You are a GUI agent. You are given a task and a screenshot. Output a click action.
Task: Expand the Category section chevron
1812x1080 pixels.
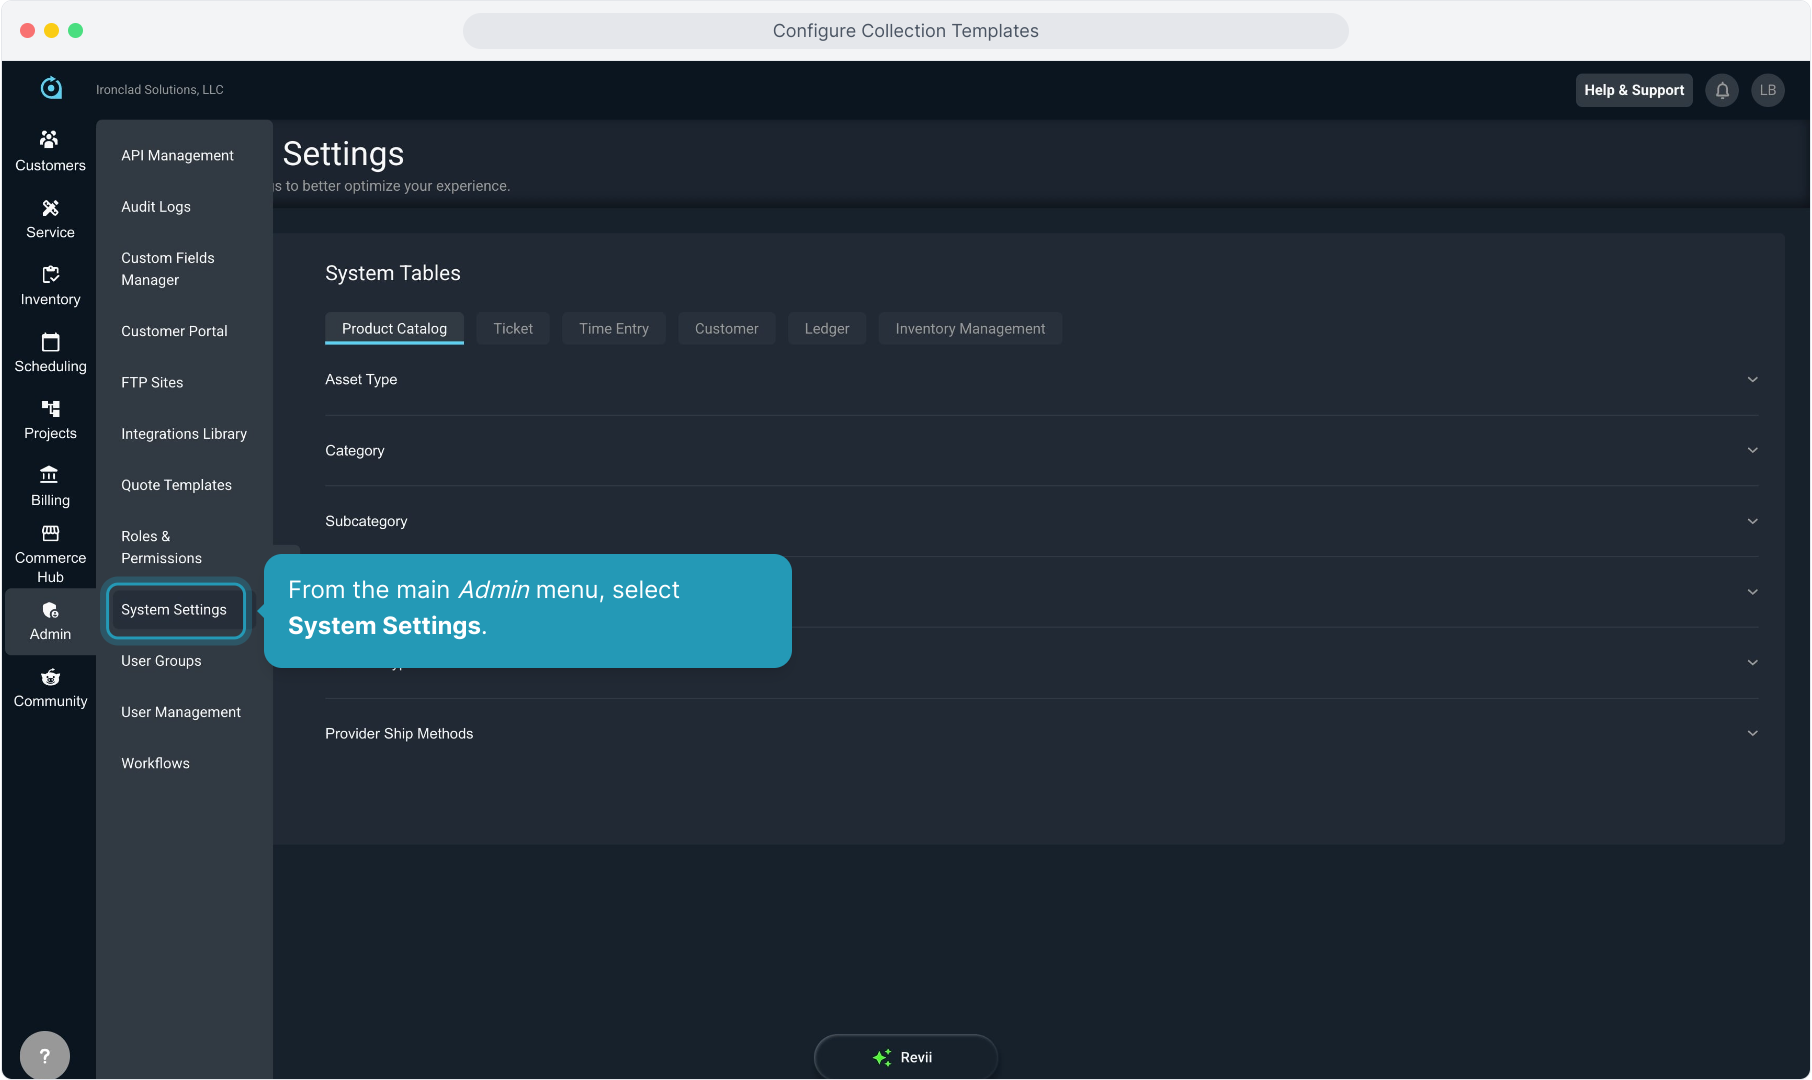coord(1752,451)
